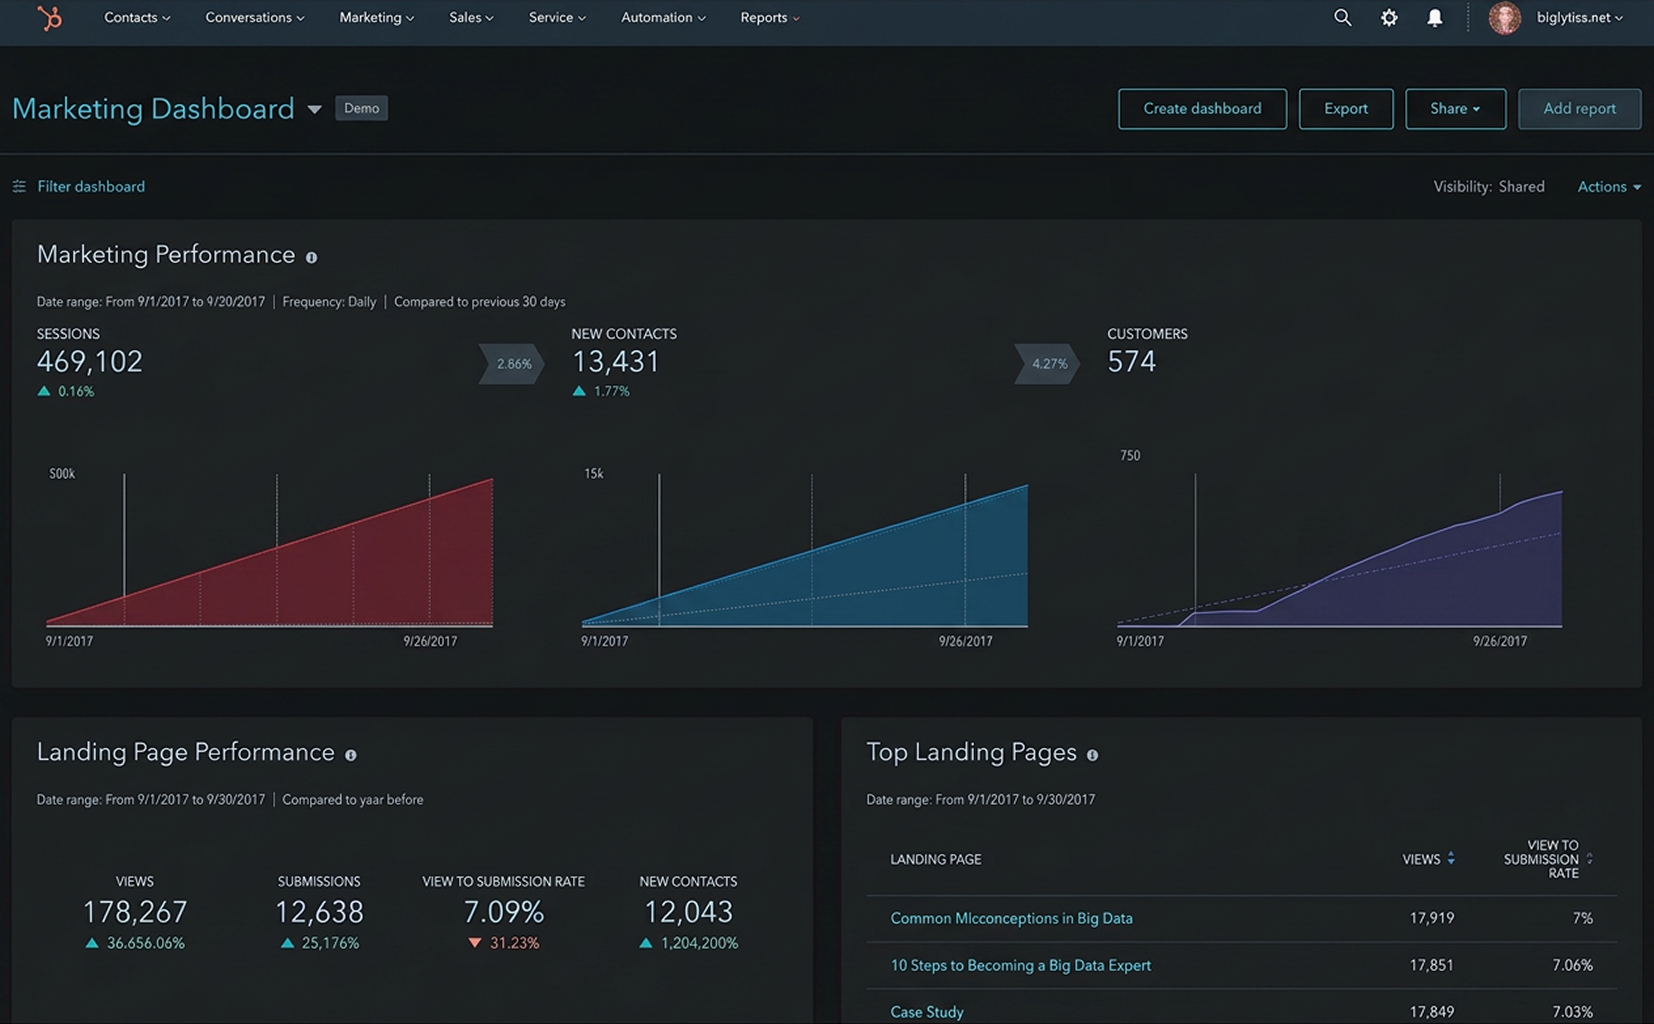Click the 2.86% conversion arrow badge
This screenshot has height=1024, width=1654.
coord(512,364)
